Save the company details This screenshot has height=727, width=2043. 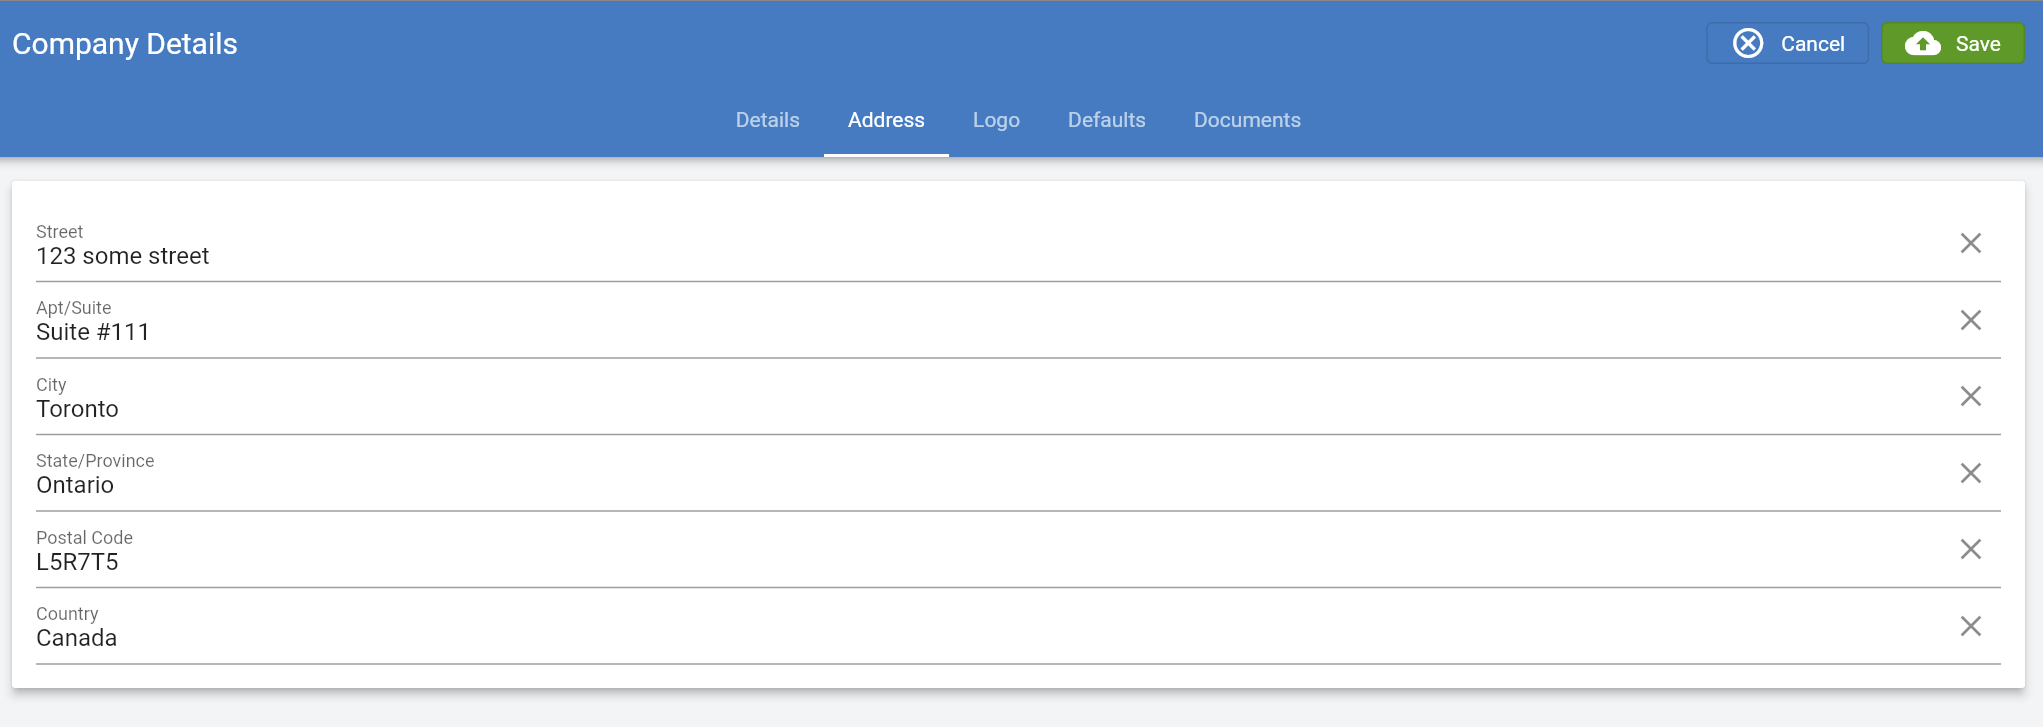[1953, 43]
